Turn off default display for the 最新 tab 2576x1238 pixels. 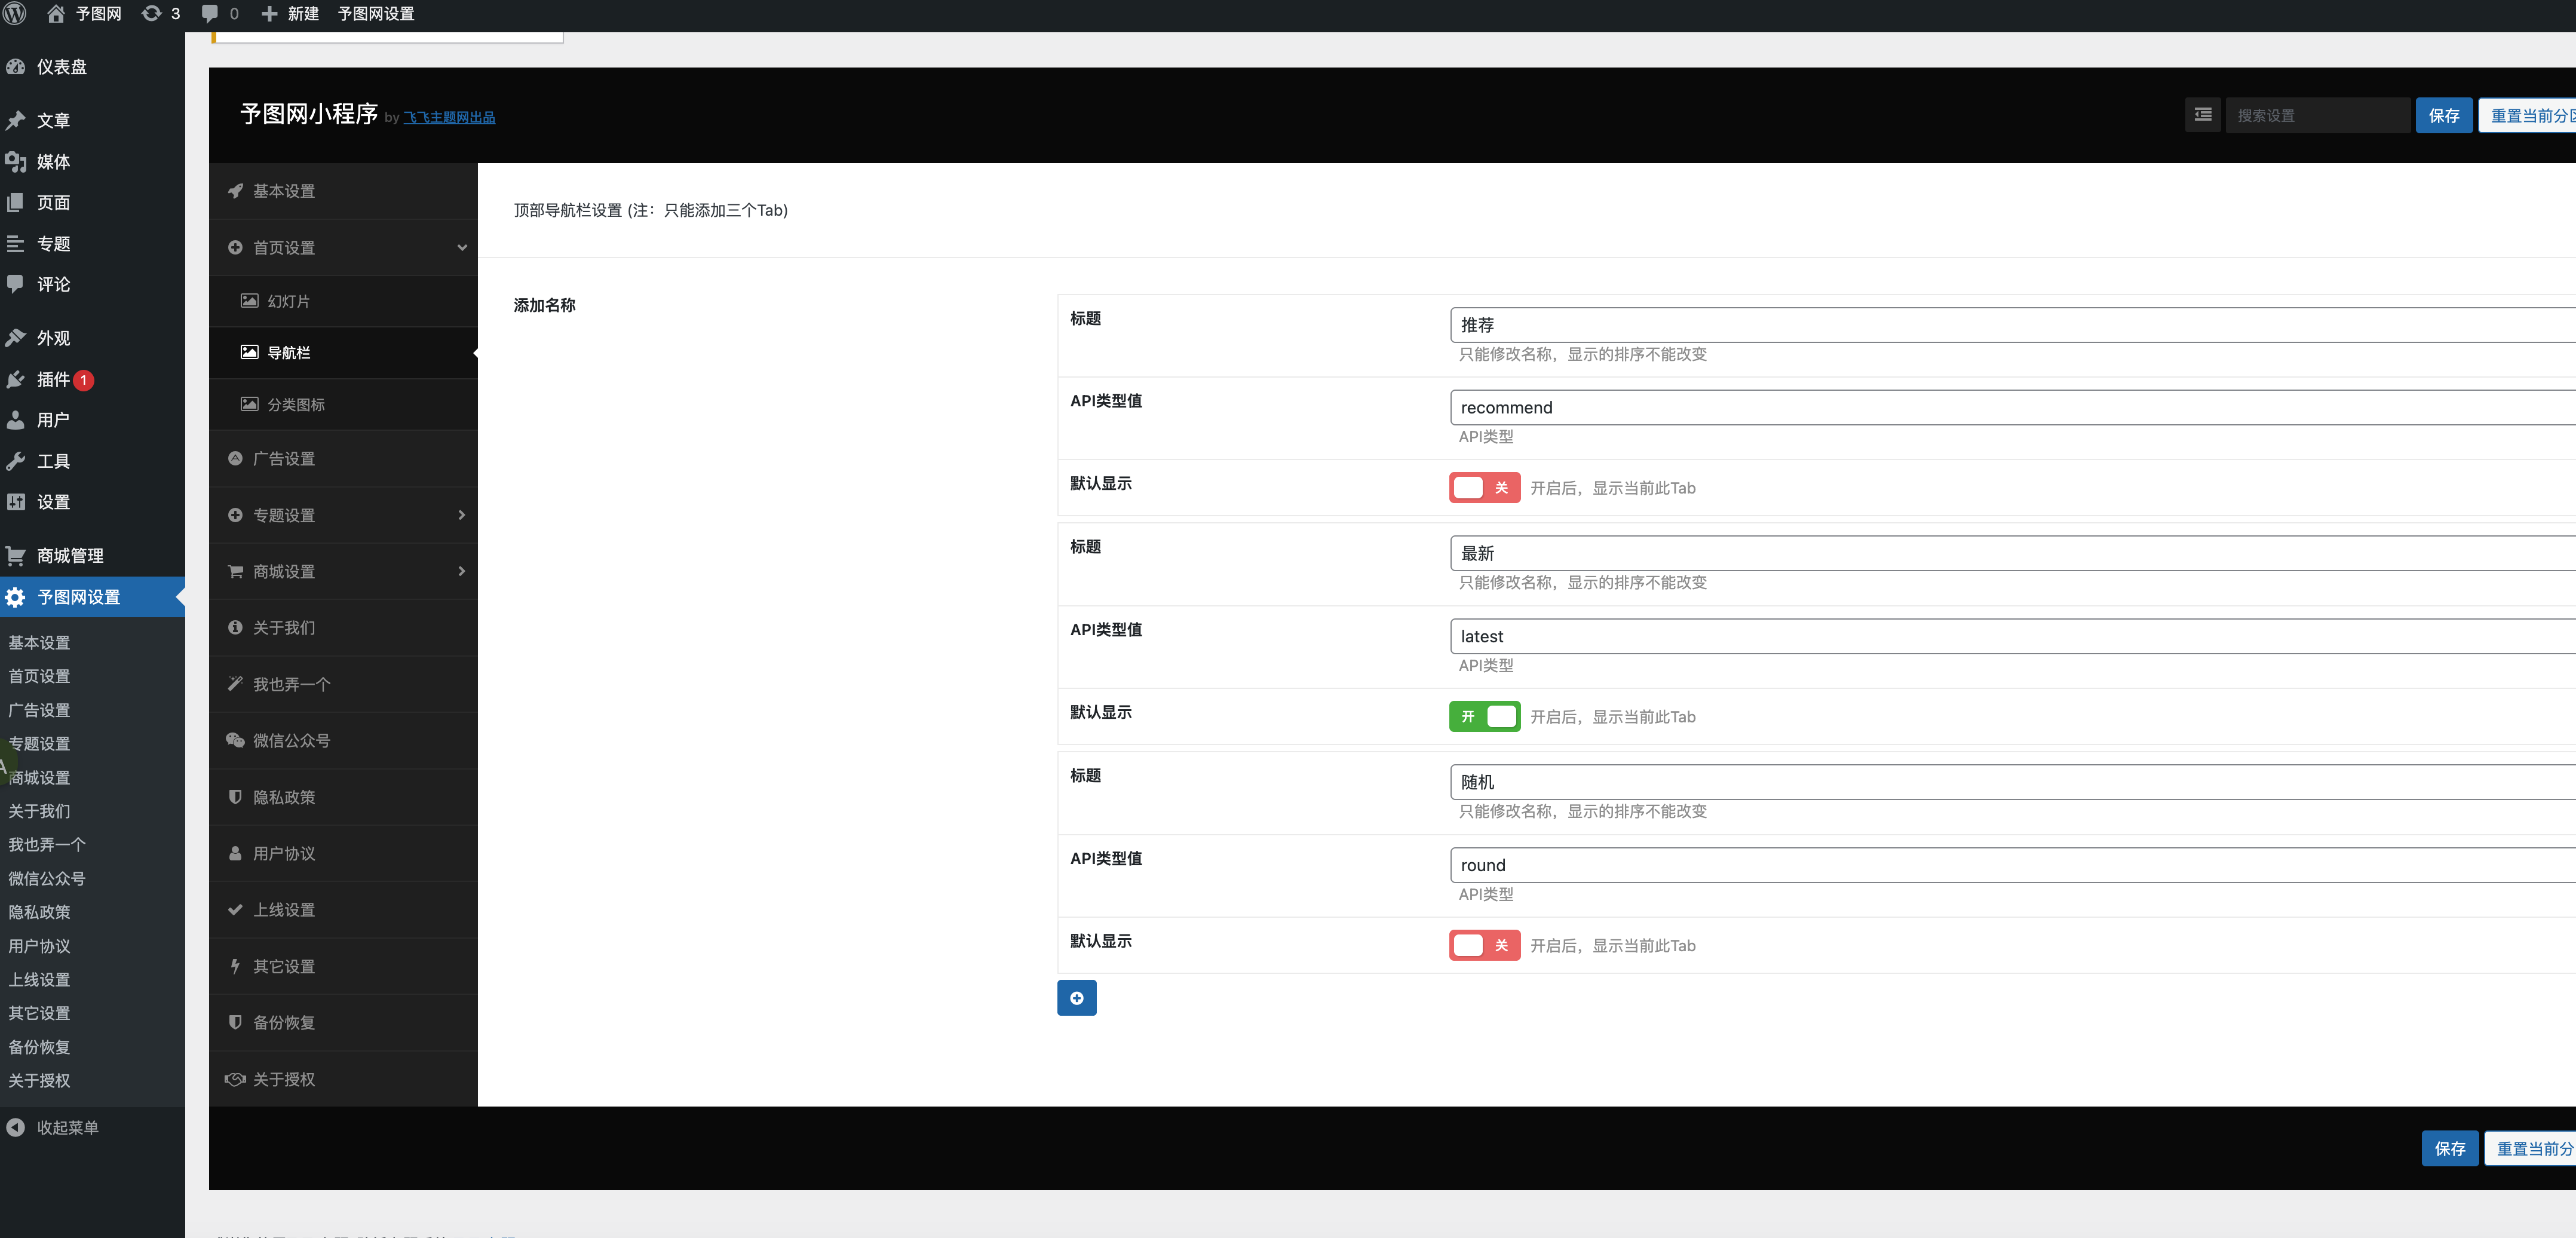point(1484,716)
